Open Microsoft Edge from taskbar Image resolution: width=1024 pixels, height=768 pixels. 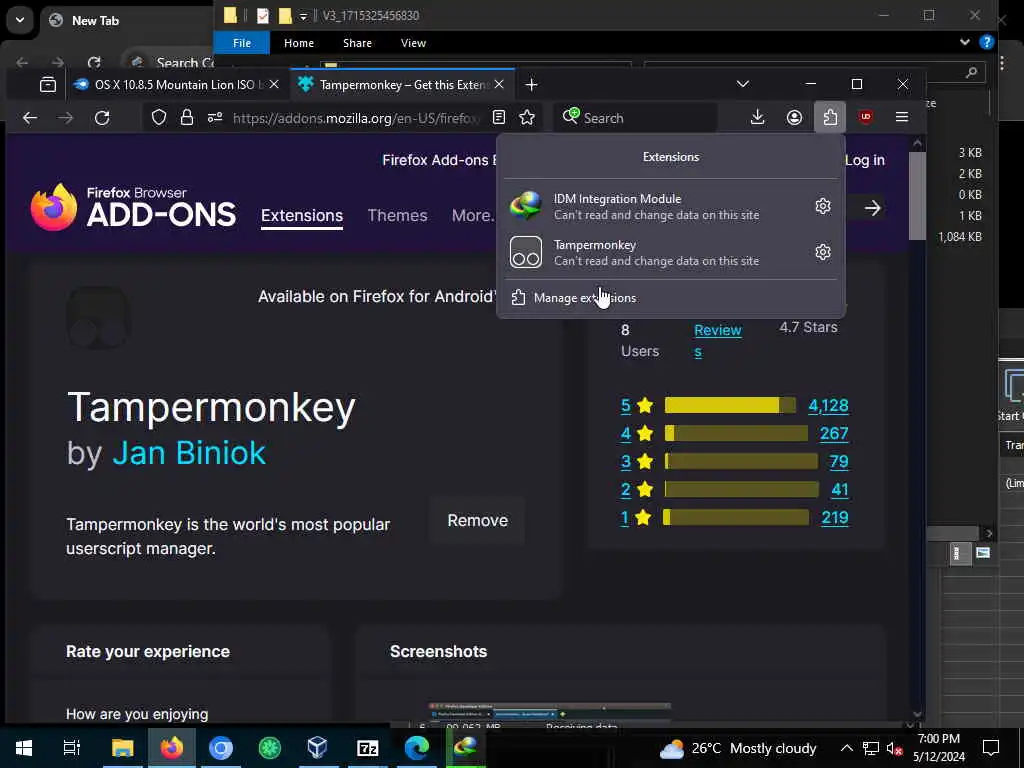point(417,748)
